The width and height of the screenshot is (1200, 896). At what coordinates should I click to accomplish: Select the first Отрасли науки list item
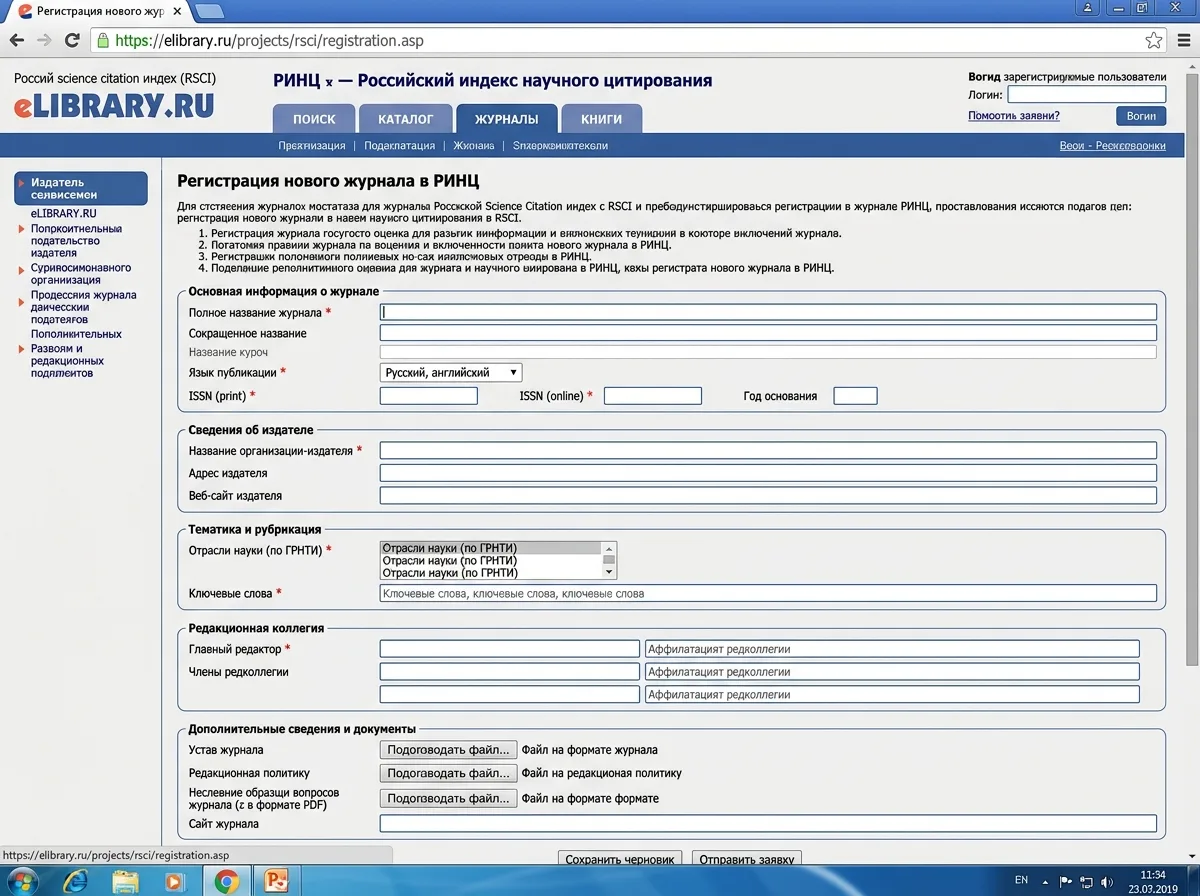pyautogui.click(x=491, y=548)
